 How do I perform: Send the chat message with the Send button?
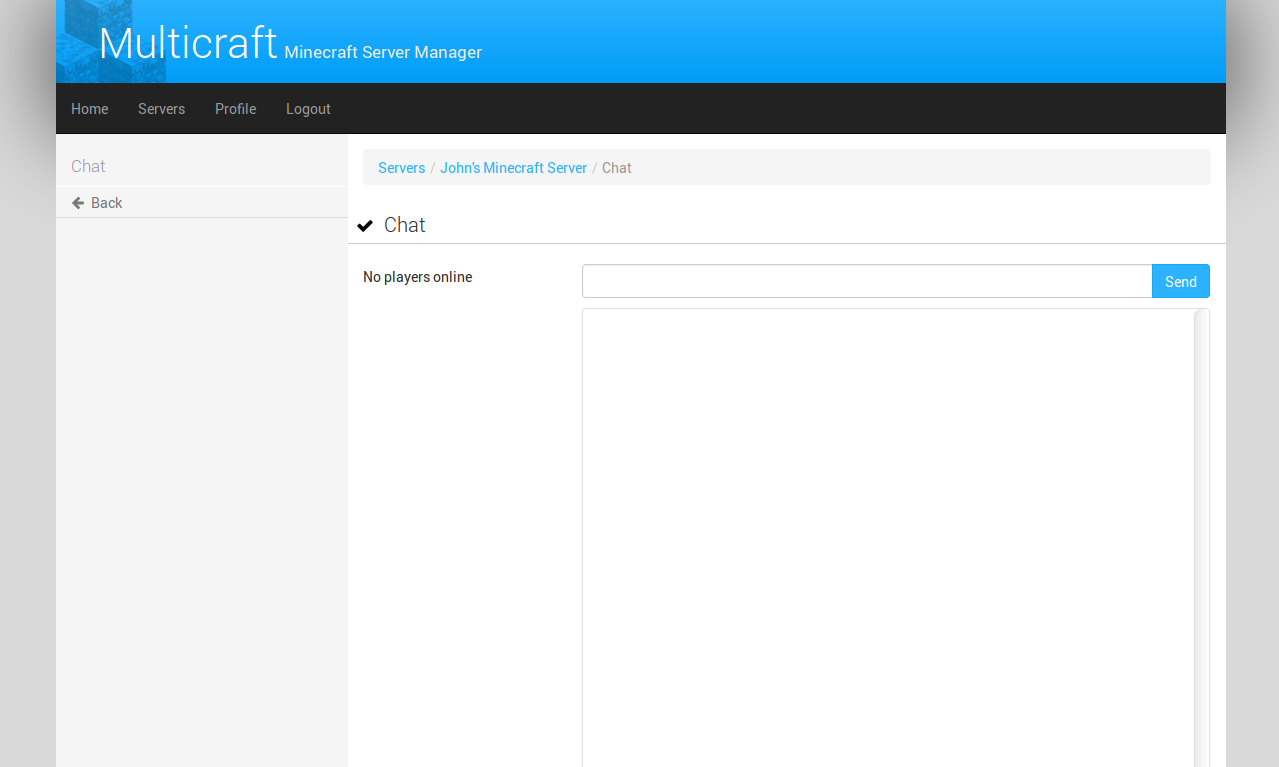(x=1180, y=281)
